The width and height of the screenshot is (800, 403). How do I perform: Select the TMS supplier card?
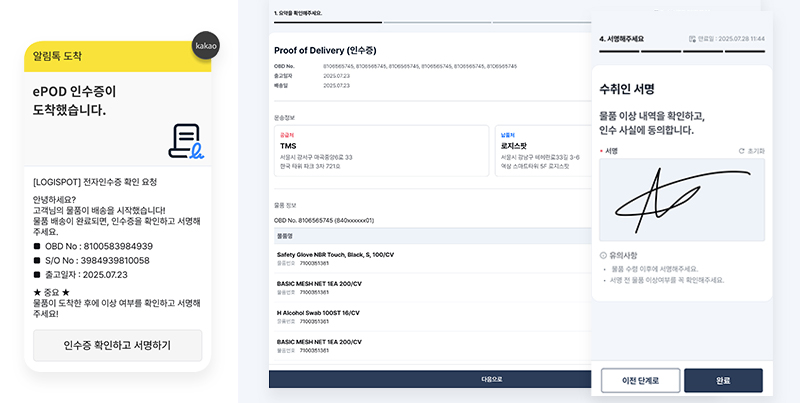[380, 151]
